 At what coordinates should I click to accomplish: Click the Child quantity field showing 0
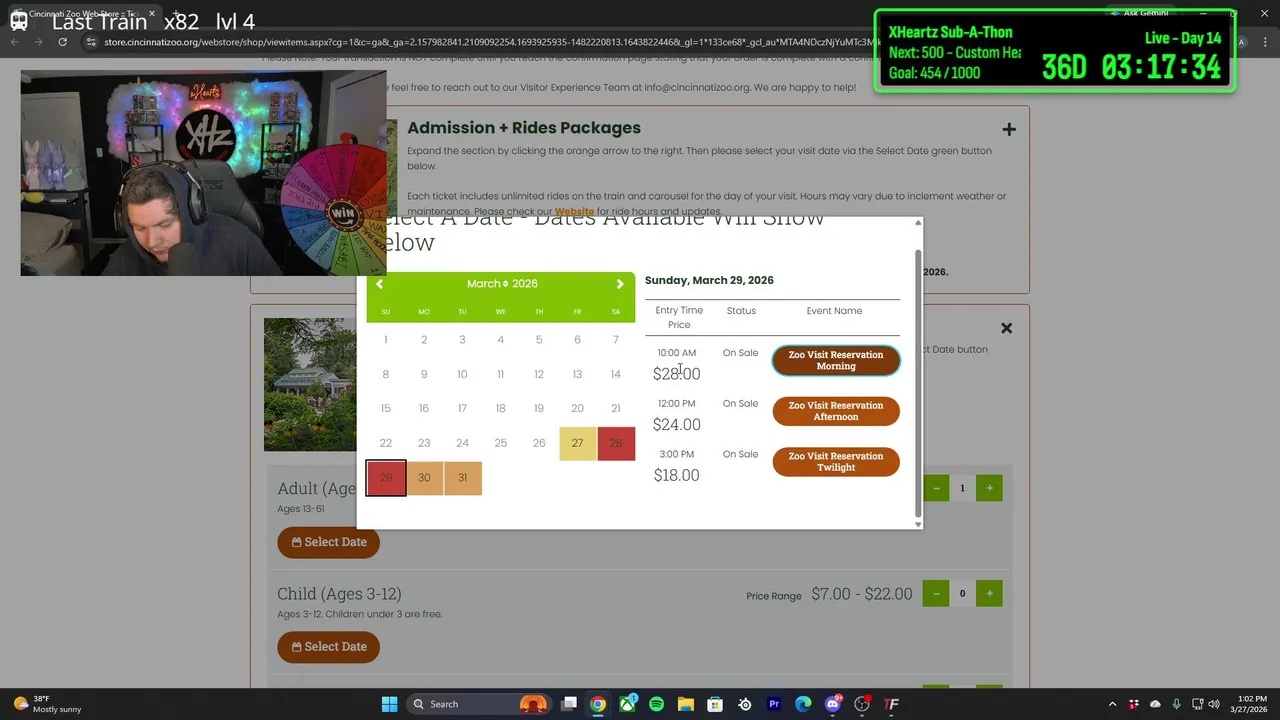[x=962, y=594]
